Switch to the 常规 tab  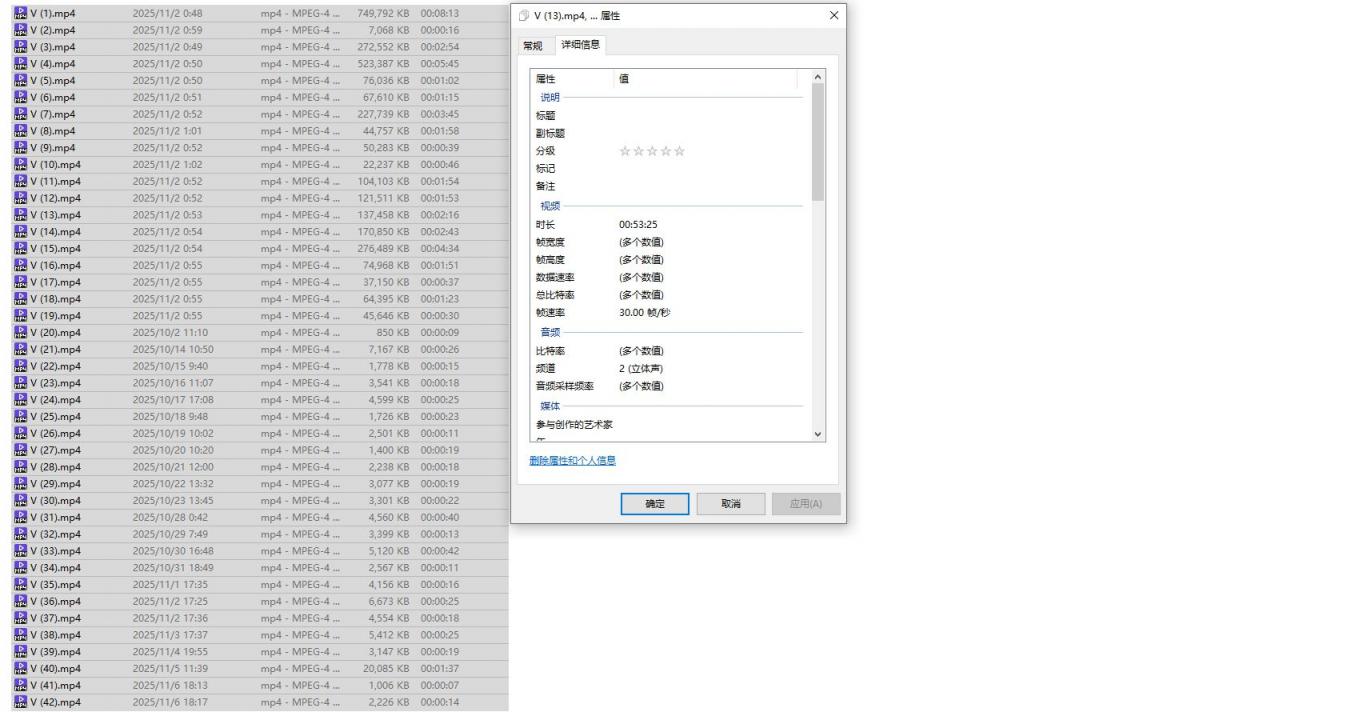(x=533, y=46)
